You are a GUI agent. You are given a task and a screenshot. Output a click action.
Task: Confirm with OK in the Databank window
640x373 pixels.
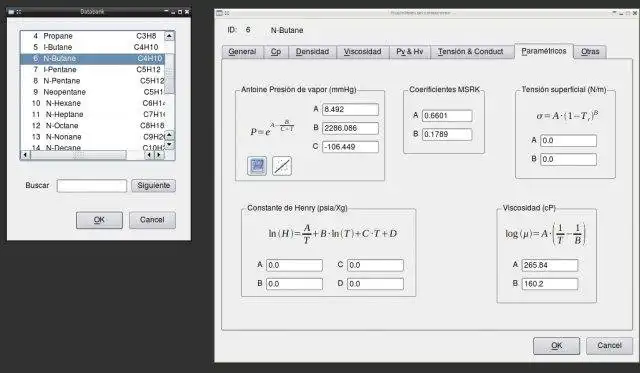(99, 220)
